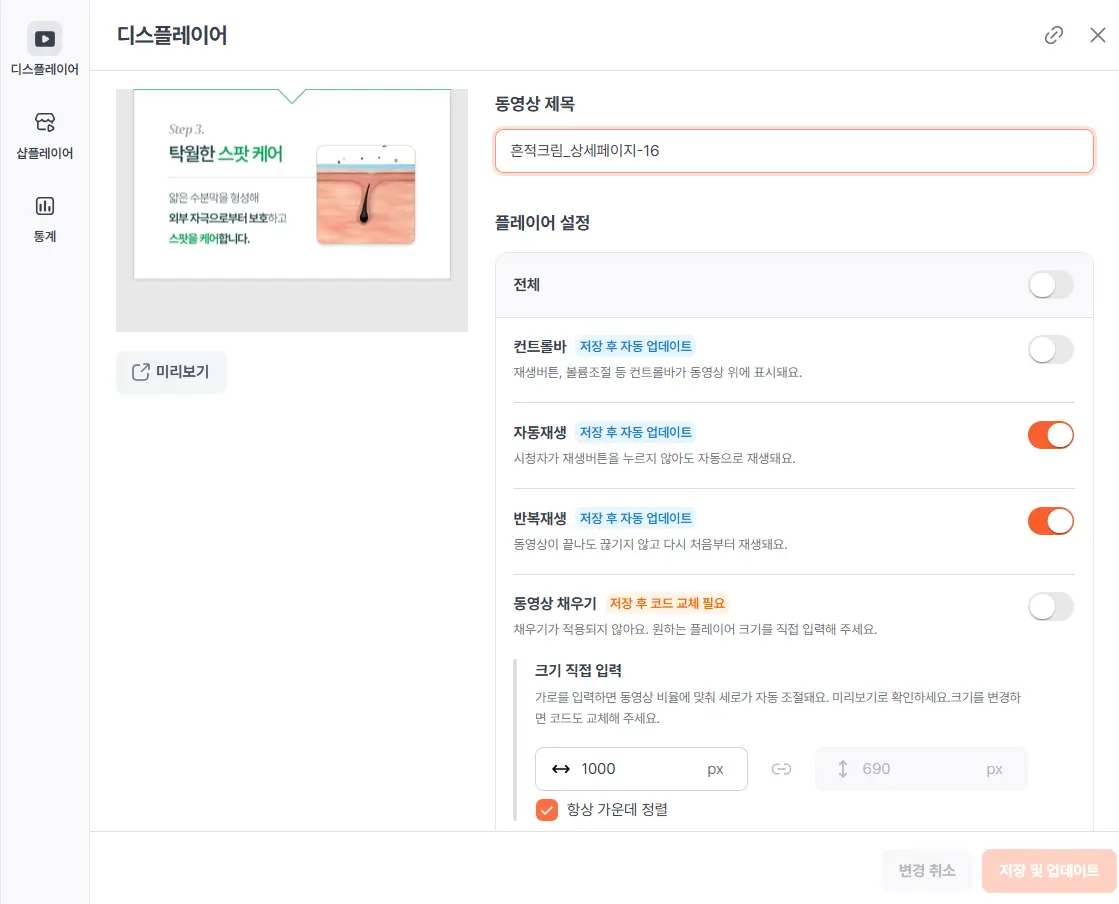Click the 미리보기 preview button
Screen dimensions: 1119x904
[171, 372]
